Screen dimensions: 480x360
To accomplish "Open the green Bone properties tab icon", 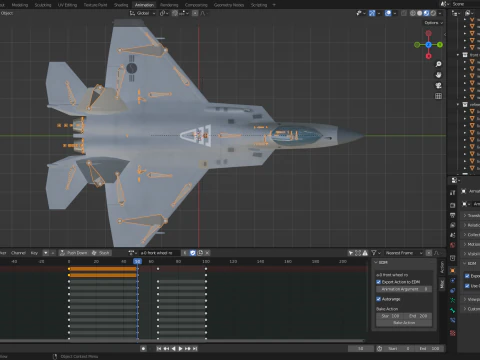I will pos(452,310).
